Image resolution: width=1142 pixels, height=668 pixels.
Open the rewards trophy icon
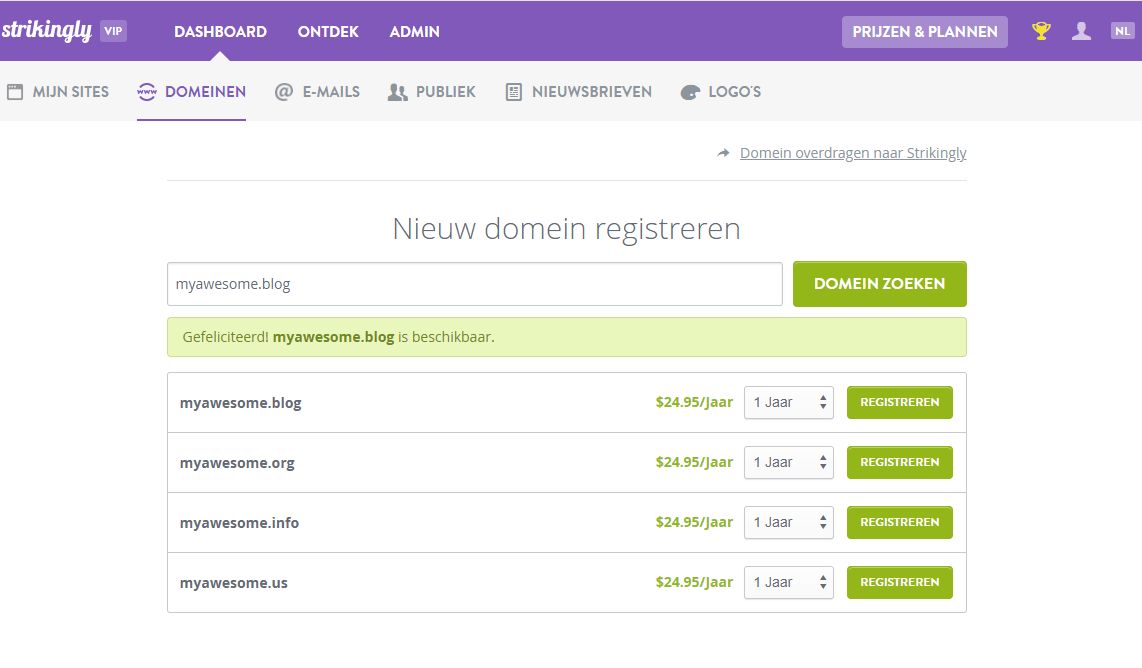1040,31
